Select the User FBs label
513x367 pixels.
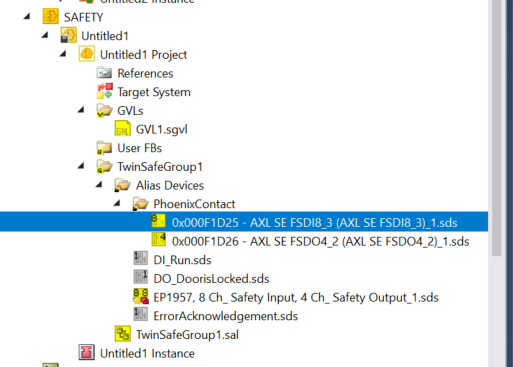(x=140, y=148)
